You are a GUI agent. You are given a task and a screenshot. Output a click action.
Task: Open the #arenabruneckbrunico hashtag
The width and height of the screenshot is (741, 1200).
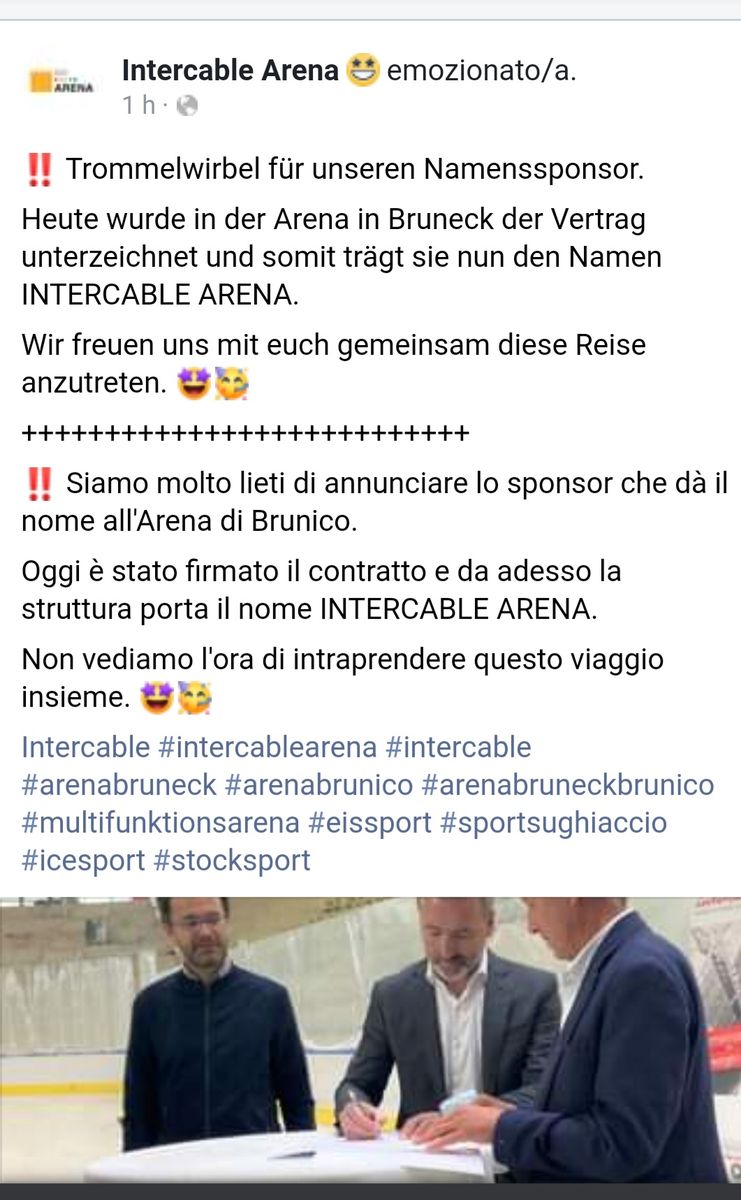(568, 785)
